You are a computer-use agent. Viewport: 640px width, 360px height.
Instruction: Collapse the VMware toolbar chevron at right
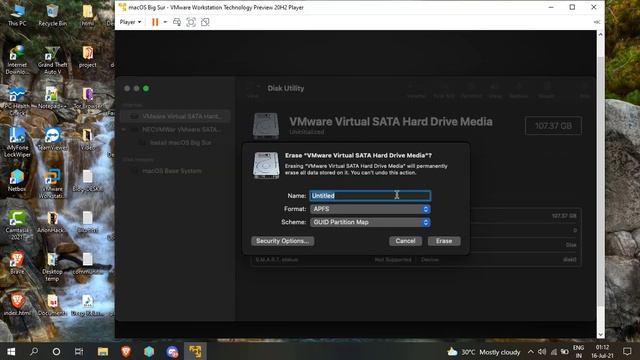pos(597,22)
